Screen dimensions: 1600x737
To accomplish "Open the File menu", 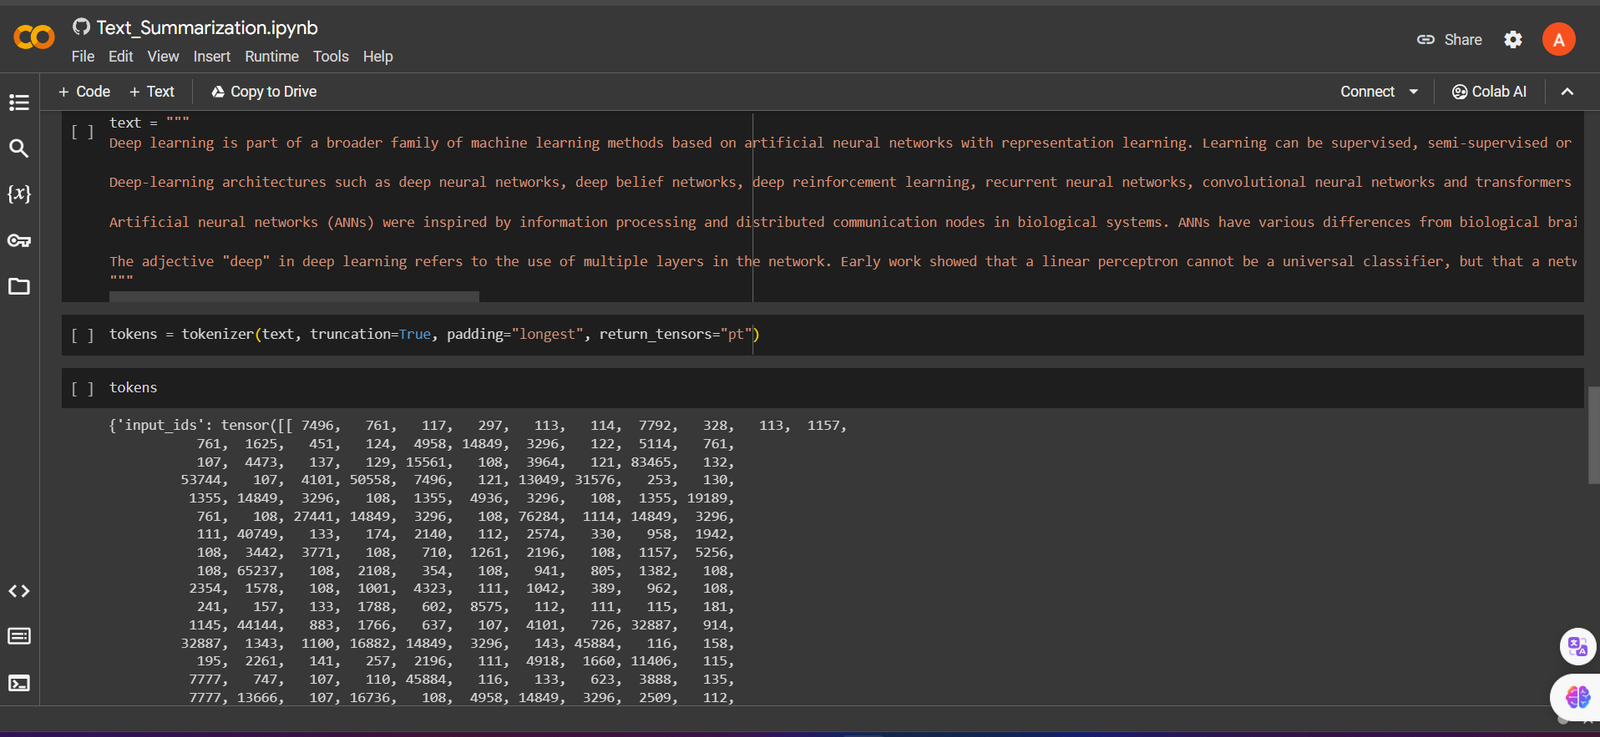I will coord(83,56).
